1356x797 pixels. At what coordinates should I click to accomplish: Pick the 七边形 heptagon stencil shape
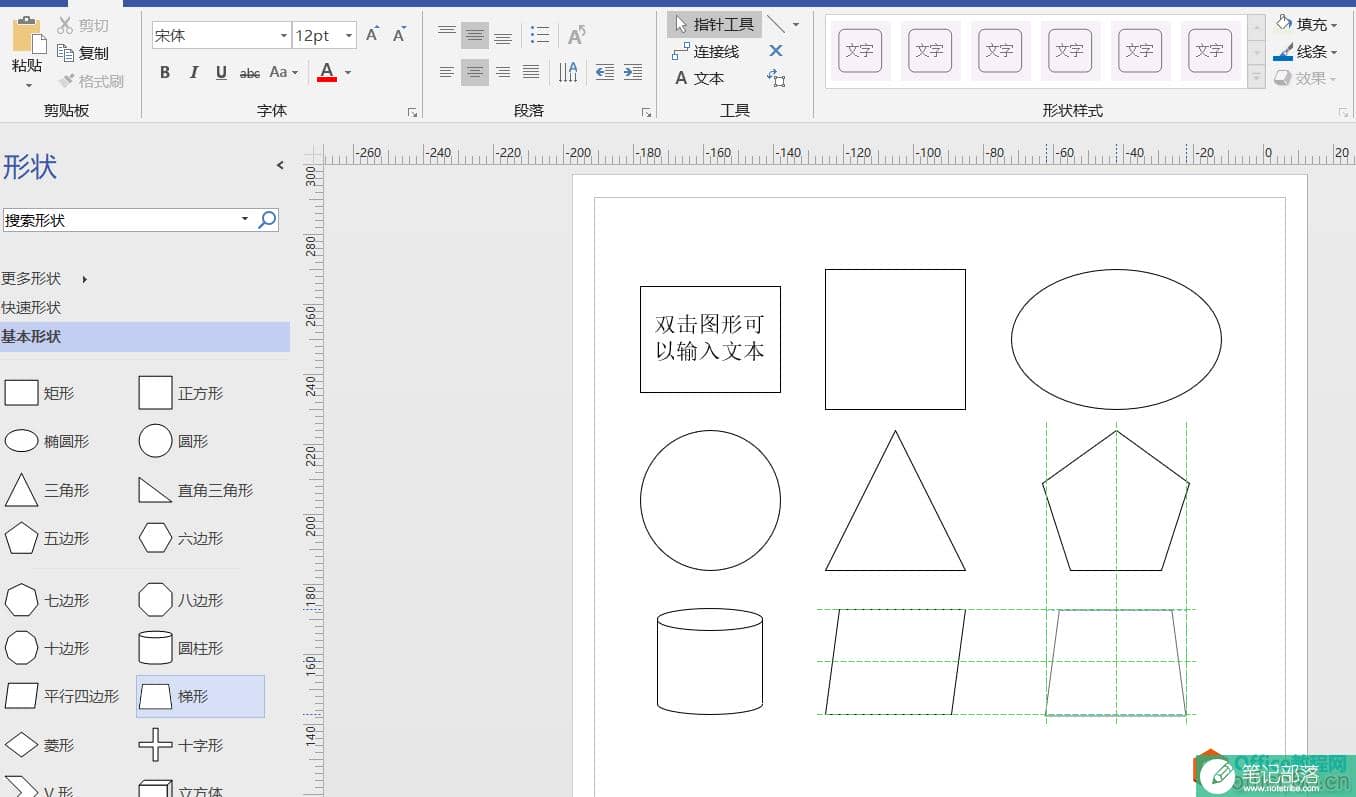(47, 600)
